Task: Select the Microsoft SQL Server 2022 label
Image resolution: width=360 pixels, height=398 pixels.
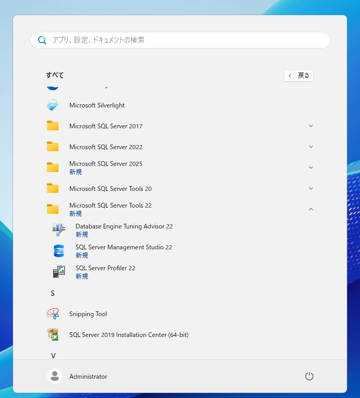Action: click(x=106, y=147)
